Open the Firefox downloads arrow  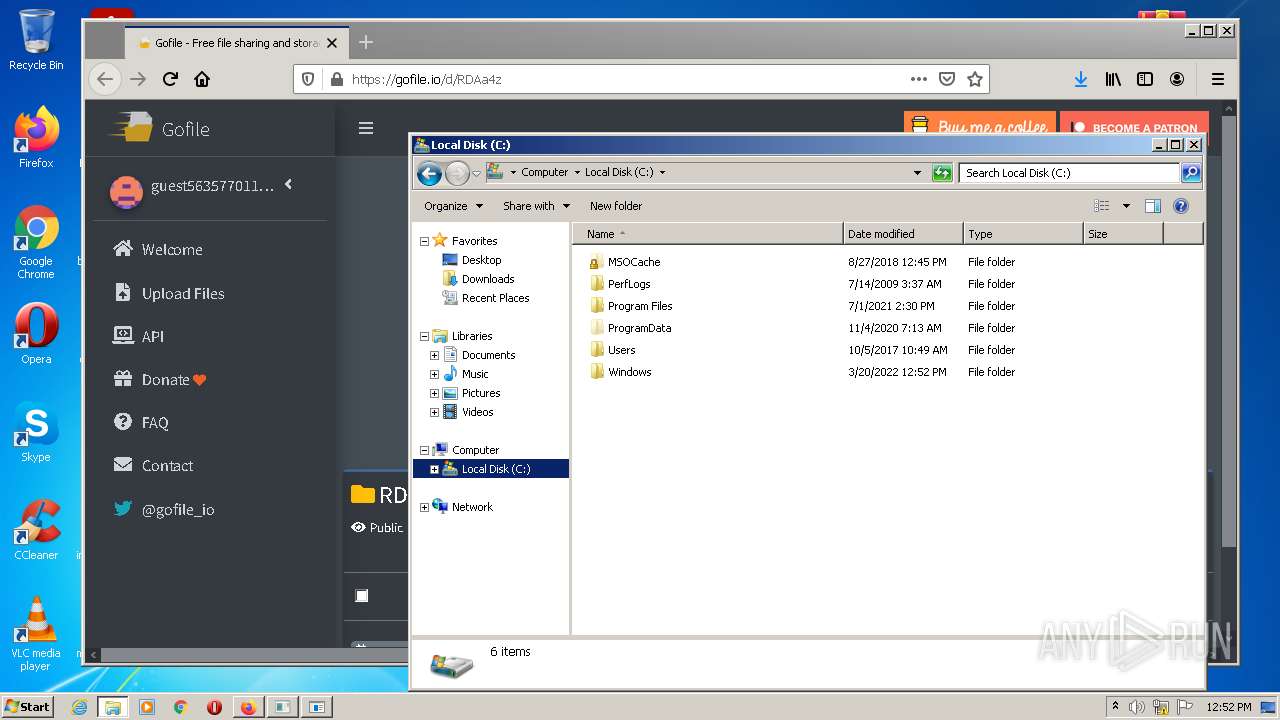(1081, 79)
